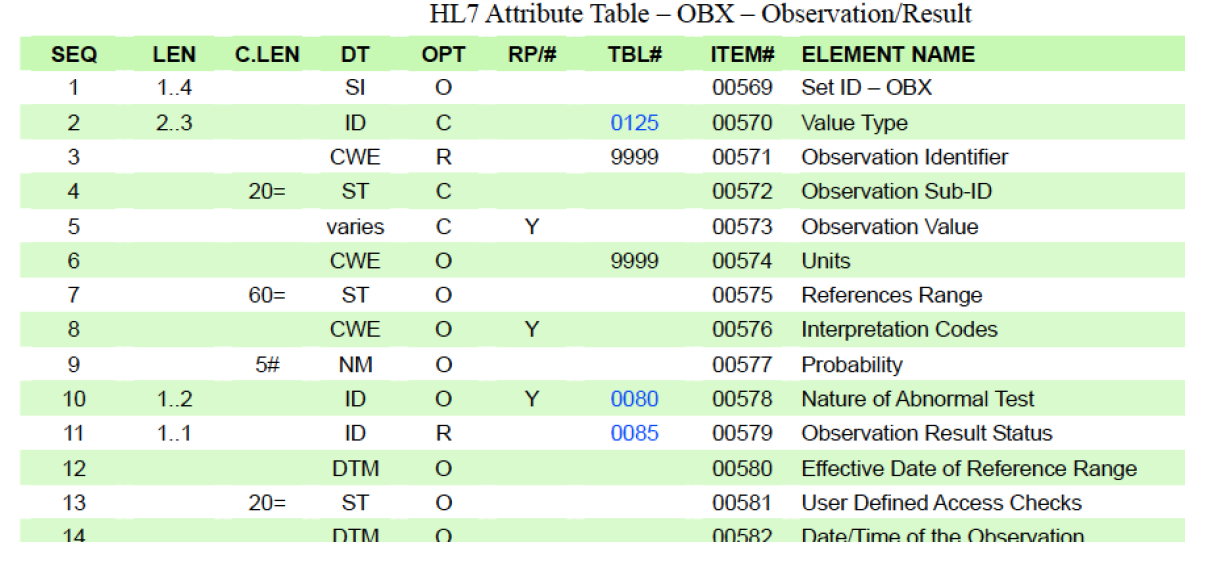Click item number 00579
This screenshot has width=1214, height=577.
tap(742, 433)
